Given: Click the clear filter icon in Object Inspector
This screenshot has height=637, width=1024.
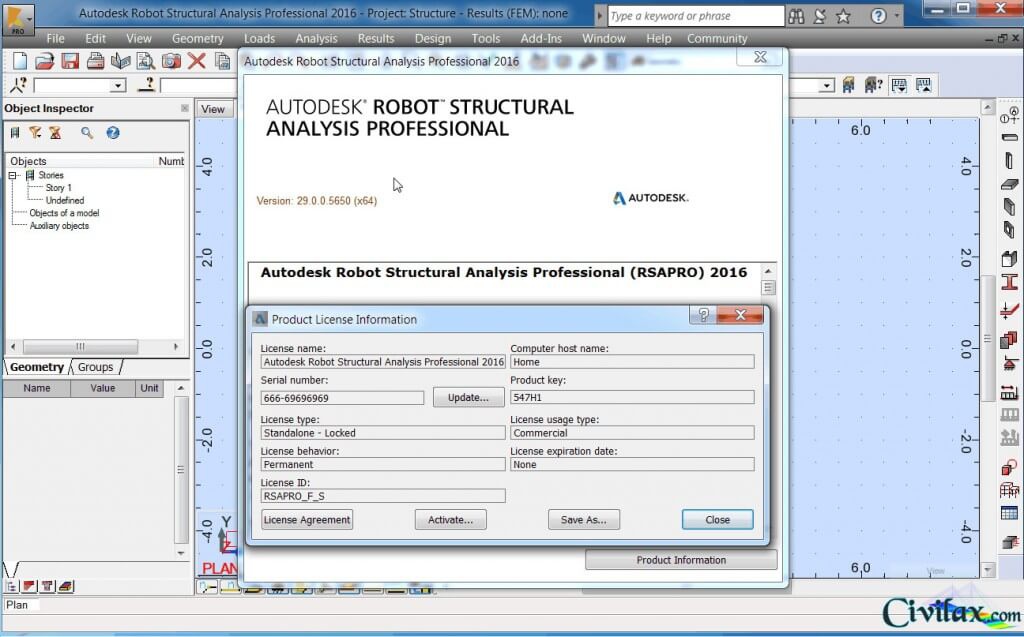Looking at the screenshot, I should click(x=56, y=133).
